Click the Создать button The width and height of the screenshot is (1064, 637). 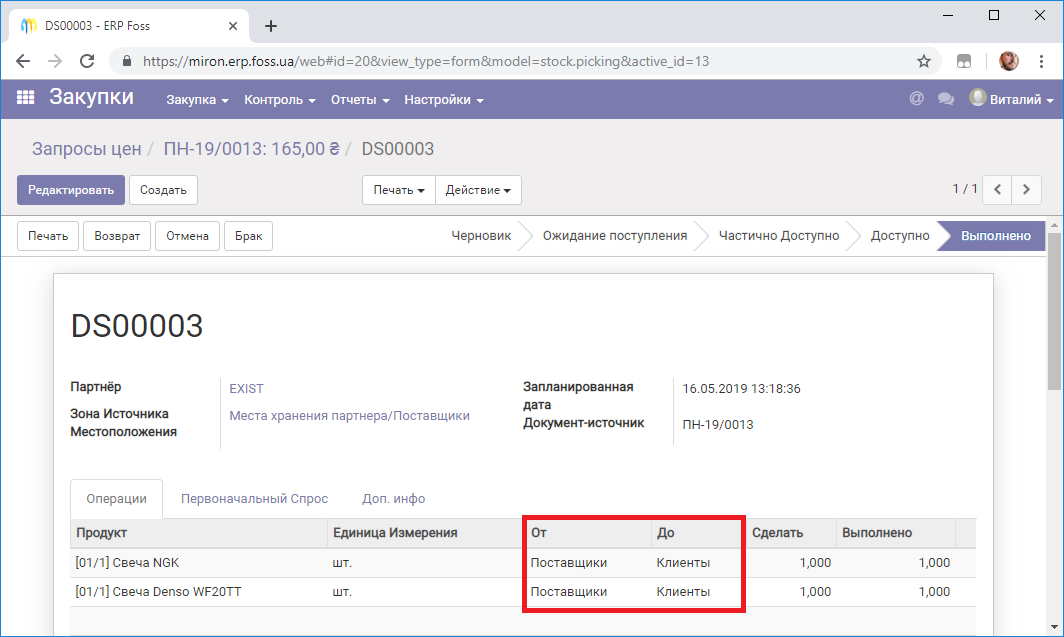tap(163, 190)
